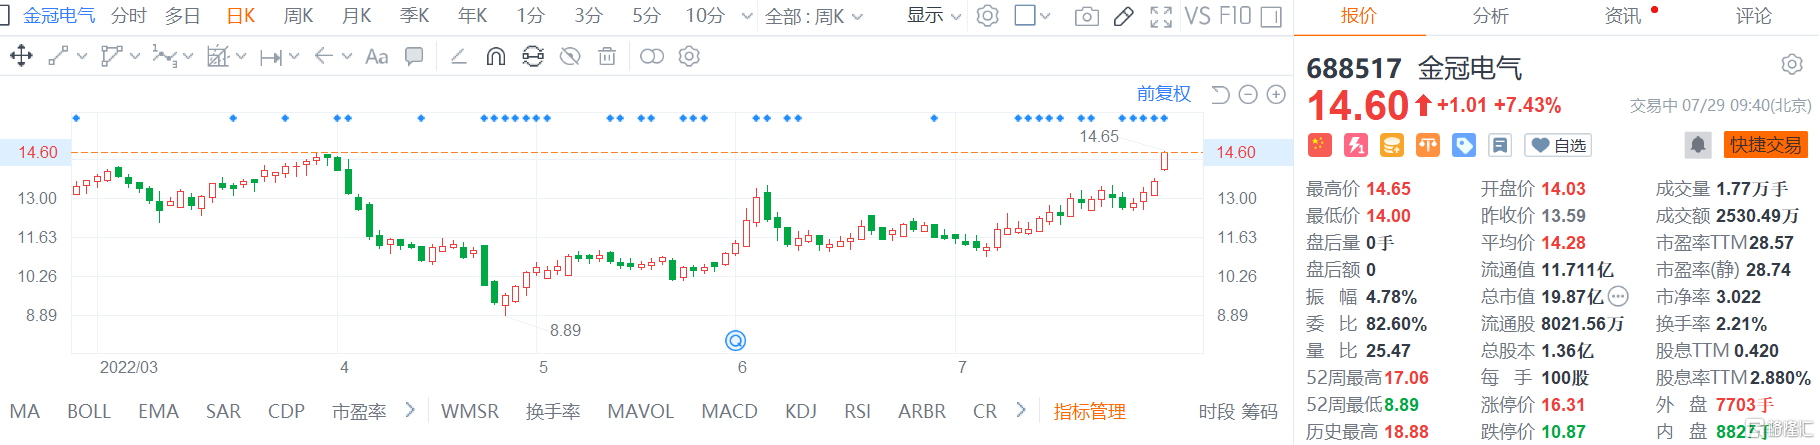The width and height of the screenshot is (1820, 445).
Task: Take a chart screenshot with camera icon
Action: 1086,17
